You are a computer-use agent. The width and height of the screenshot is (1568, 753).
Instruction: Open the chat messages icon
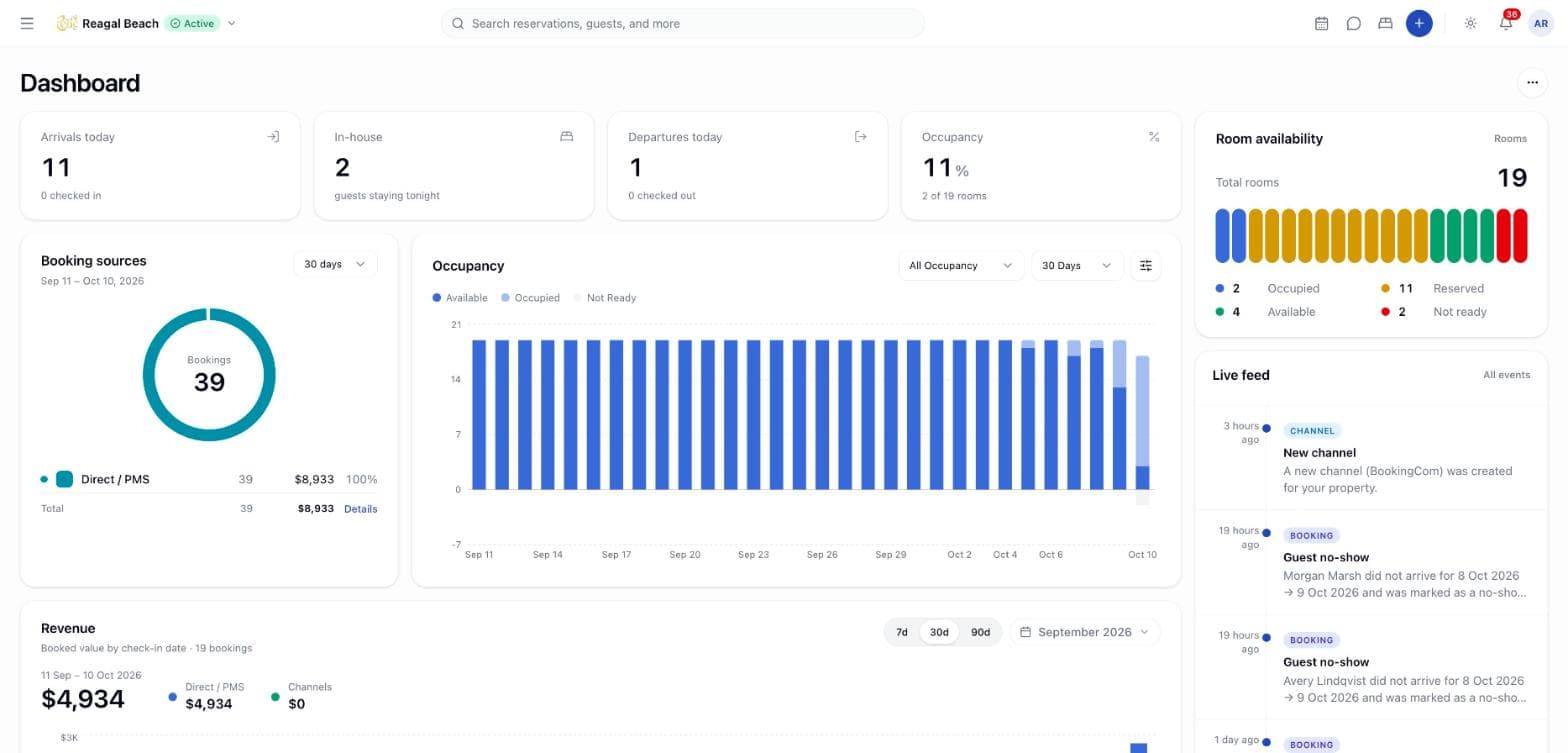pos(1353,23)
